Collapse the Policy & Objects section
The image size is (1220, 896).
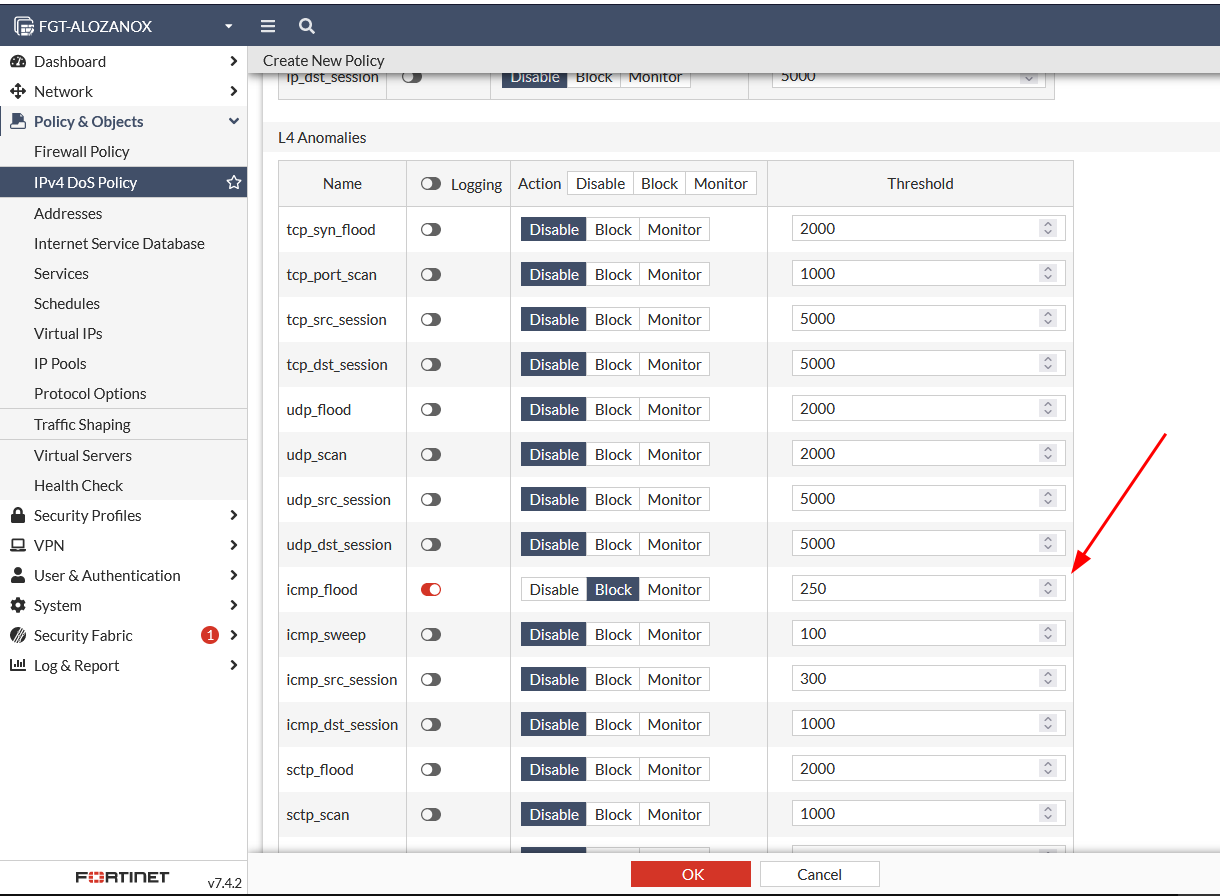pyautogui.click(x=234, y=121)
